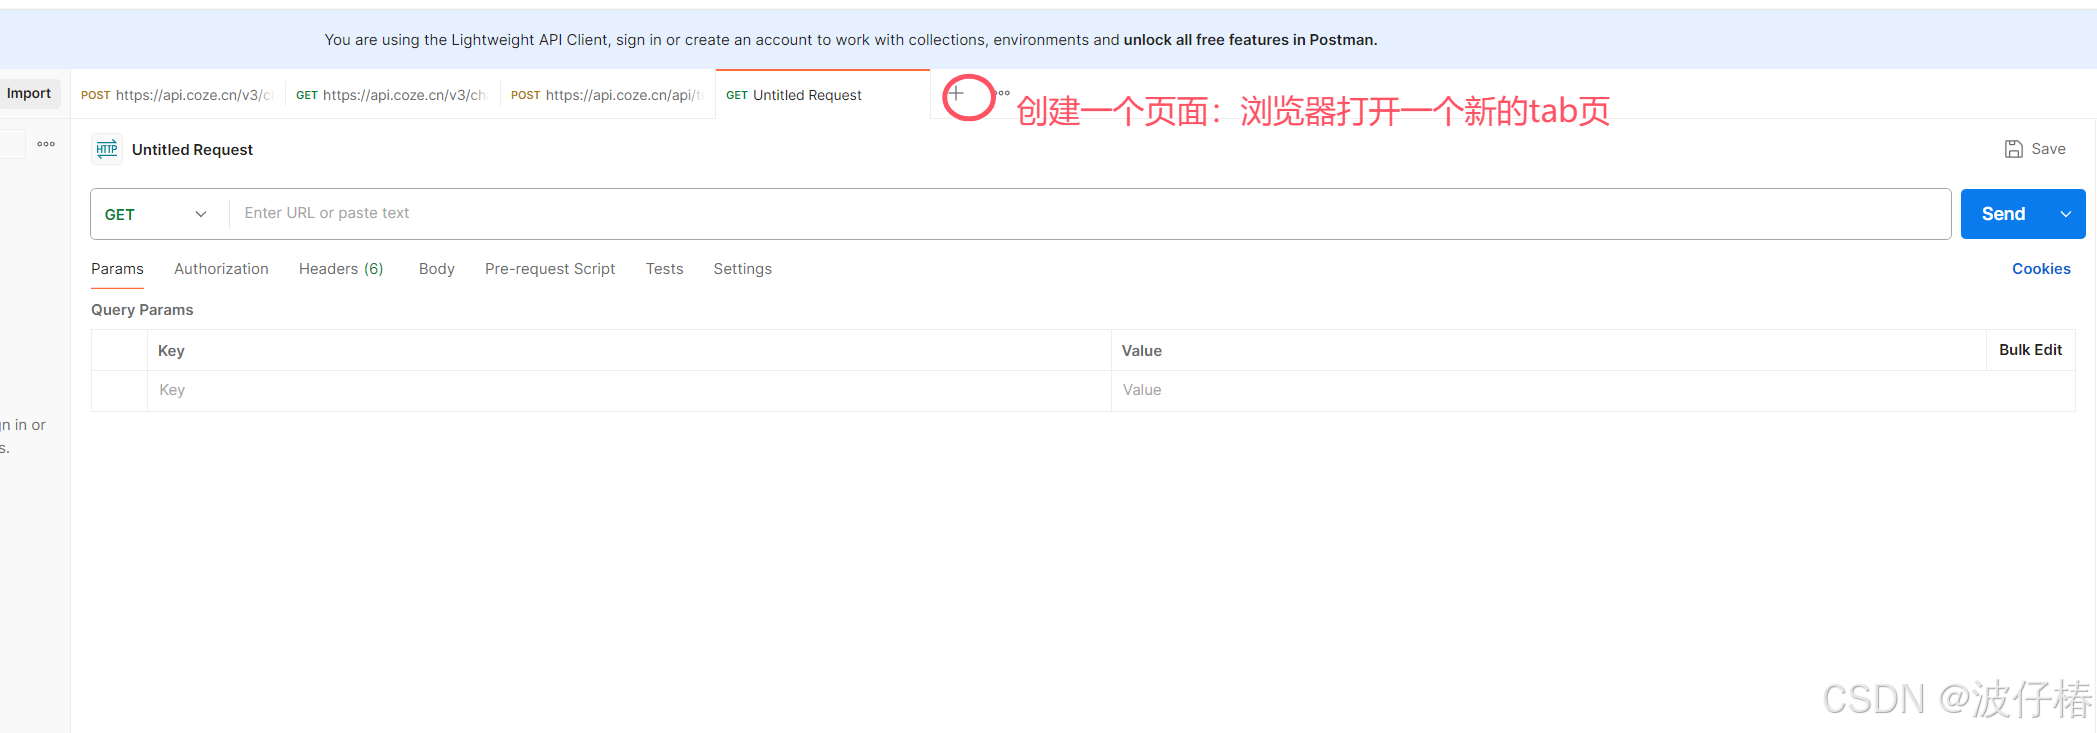Open the Headers (6) tab
Viewport: 2097px width, 733px height.
coord(341,269)
